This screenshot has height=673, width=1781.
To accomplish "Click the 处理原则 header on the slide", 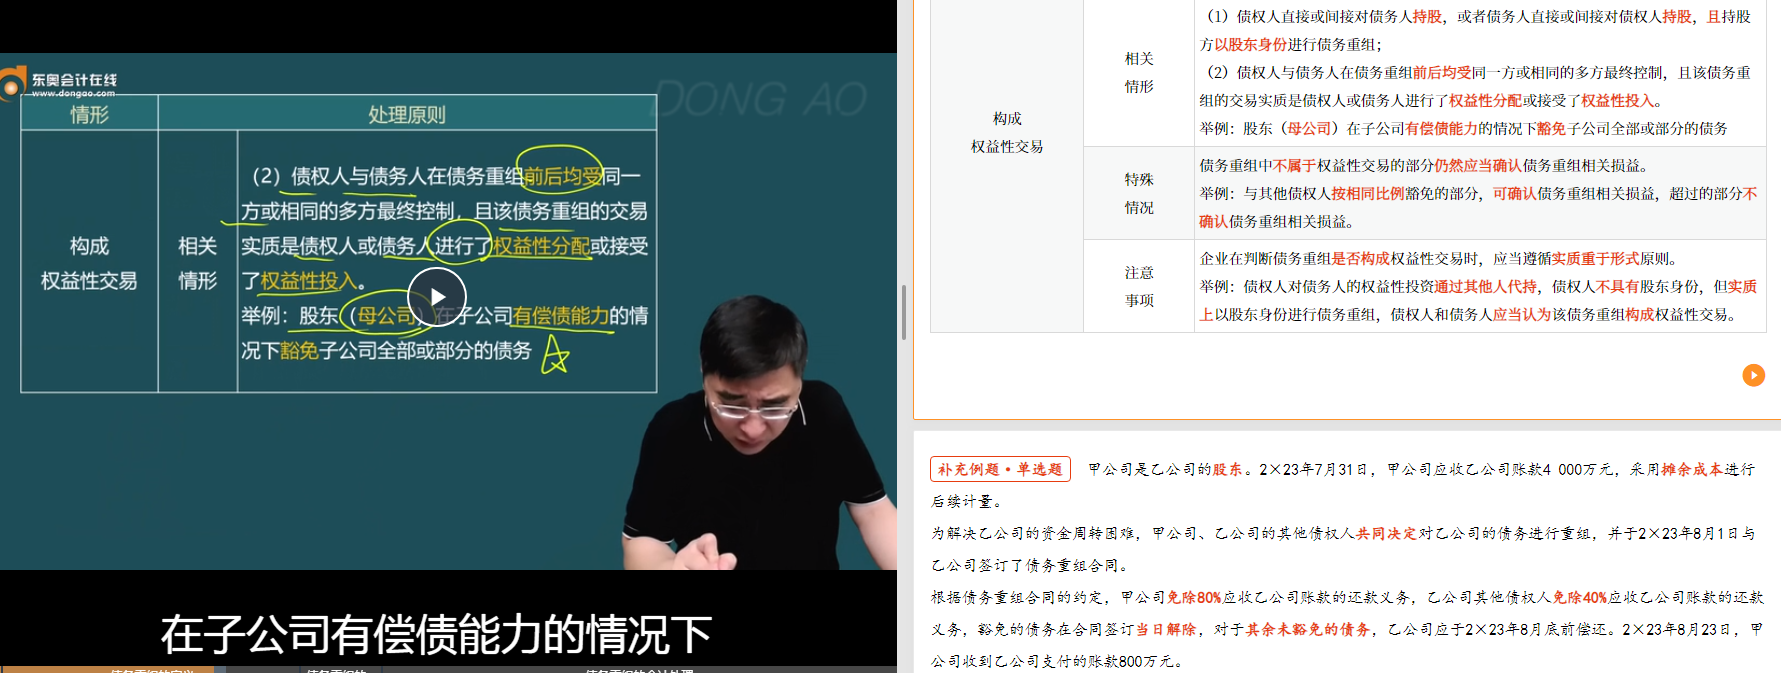I will point(406,115).
